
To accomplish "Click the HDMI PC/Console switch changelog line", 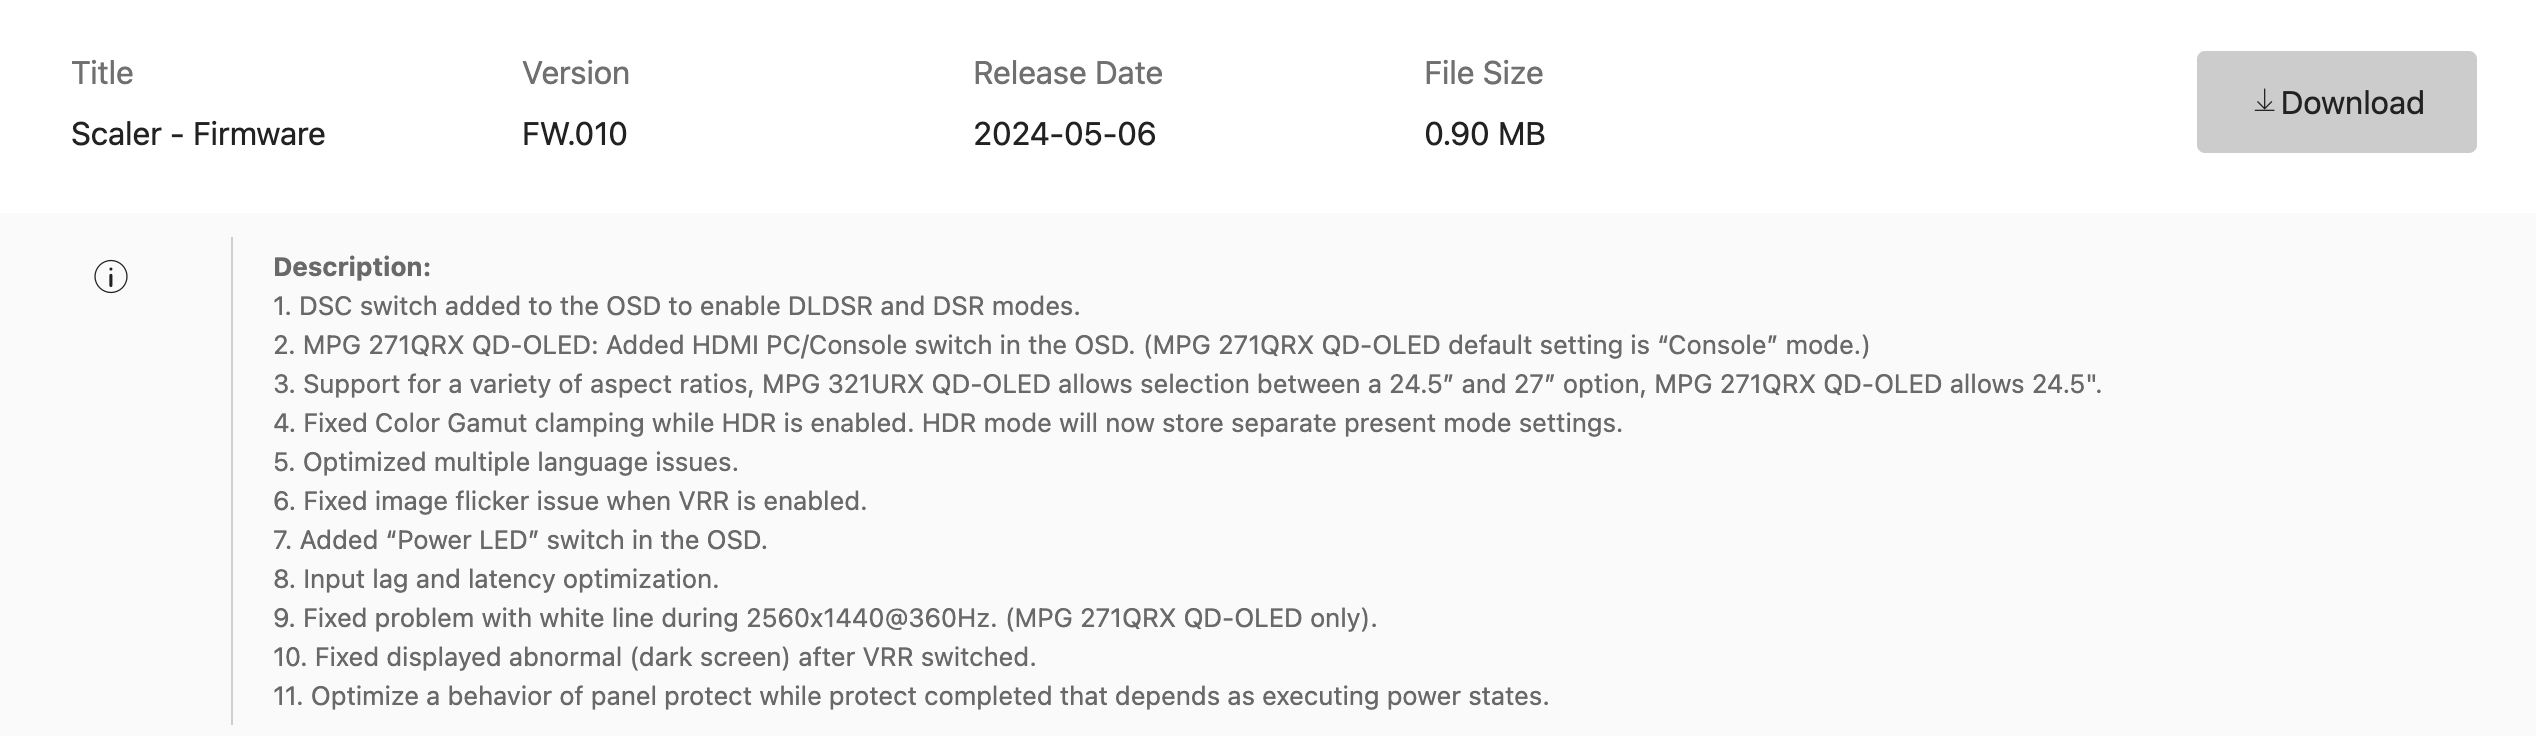I will tap(1071, 345).
